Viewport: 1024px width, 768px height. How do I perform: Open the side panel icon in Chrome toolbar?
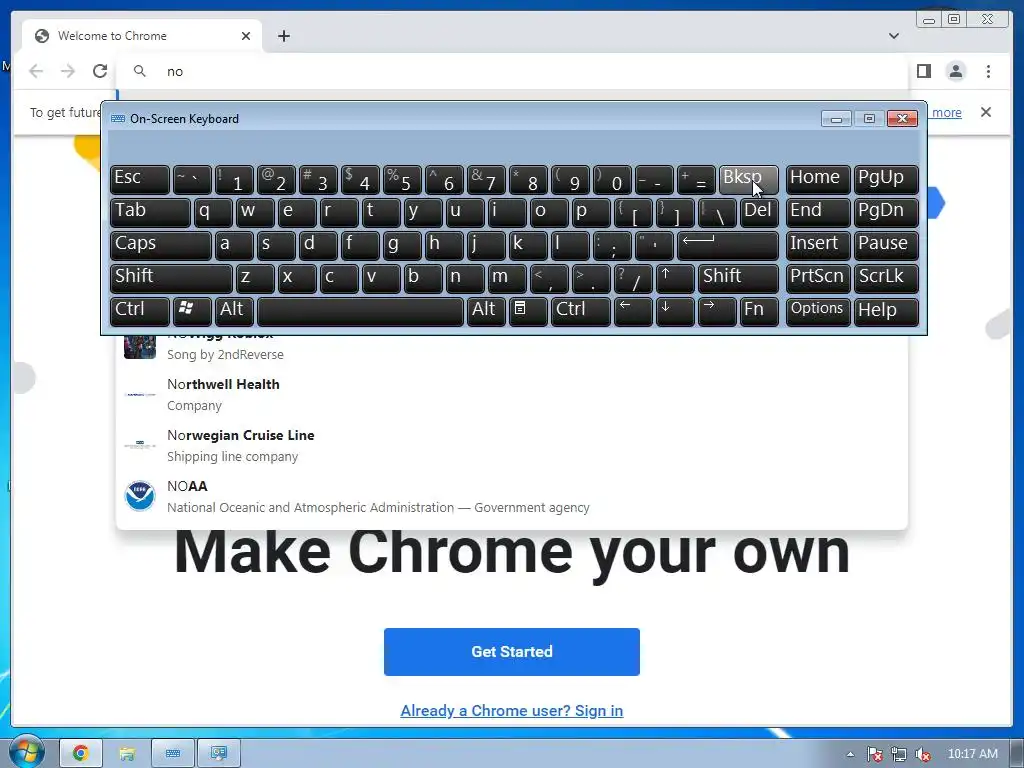click(x=923, y=71)
